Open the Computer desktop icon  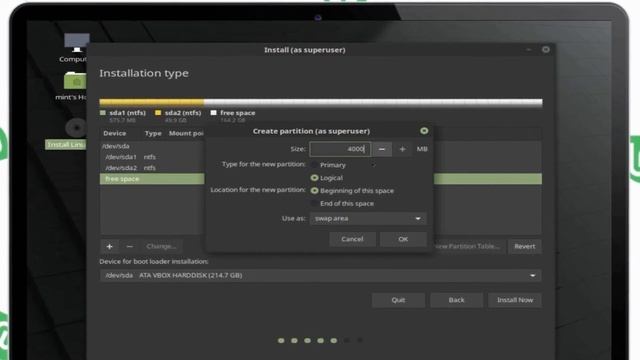pos(76,43)
